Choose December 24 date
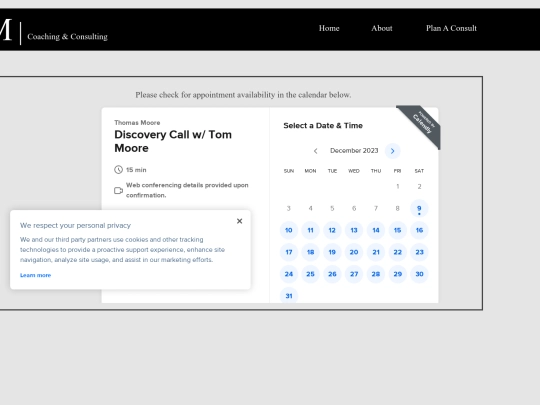 click(289, 274)
